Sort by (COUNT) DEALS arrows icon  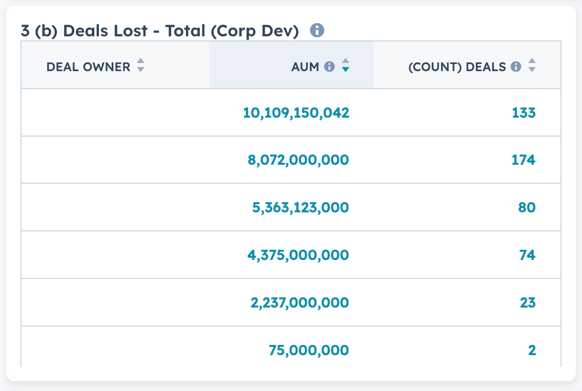coord(532,65)
